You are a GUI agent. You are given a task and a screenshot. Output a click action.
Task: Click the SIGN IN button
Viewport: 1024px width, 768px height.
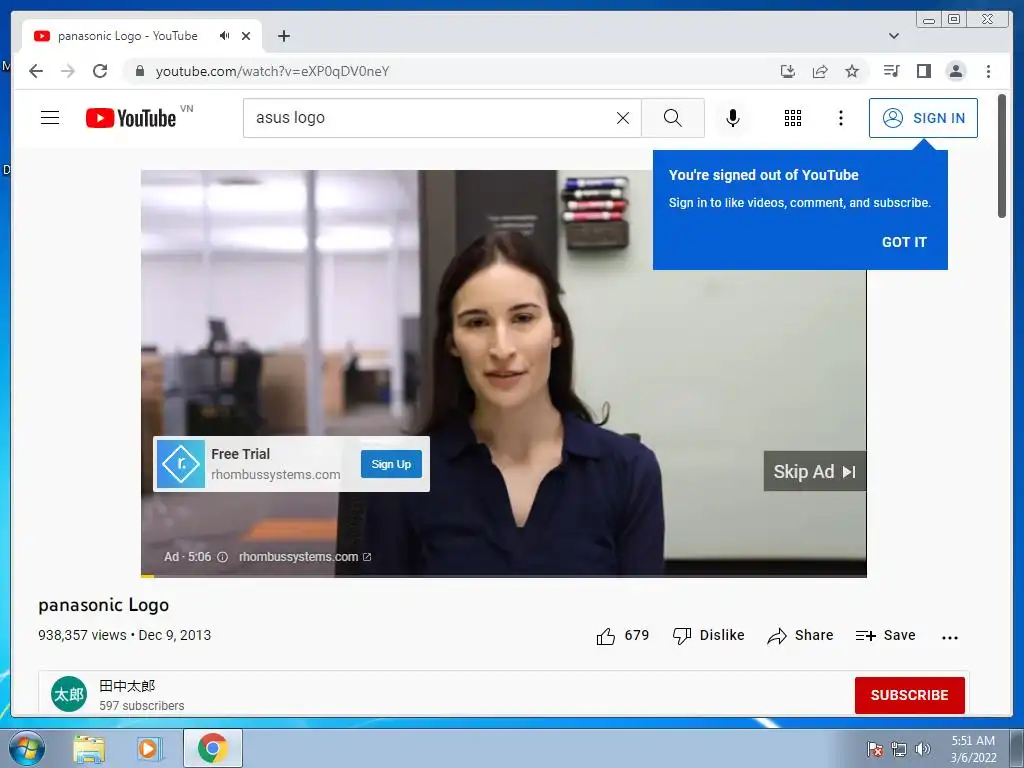923,118
